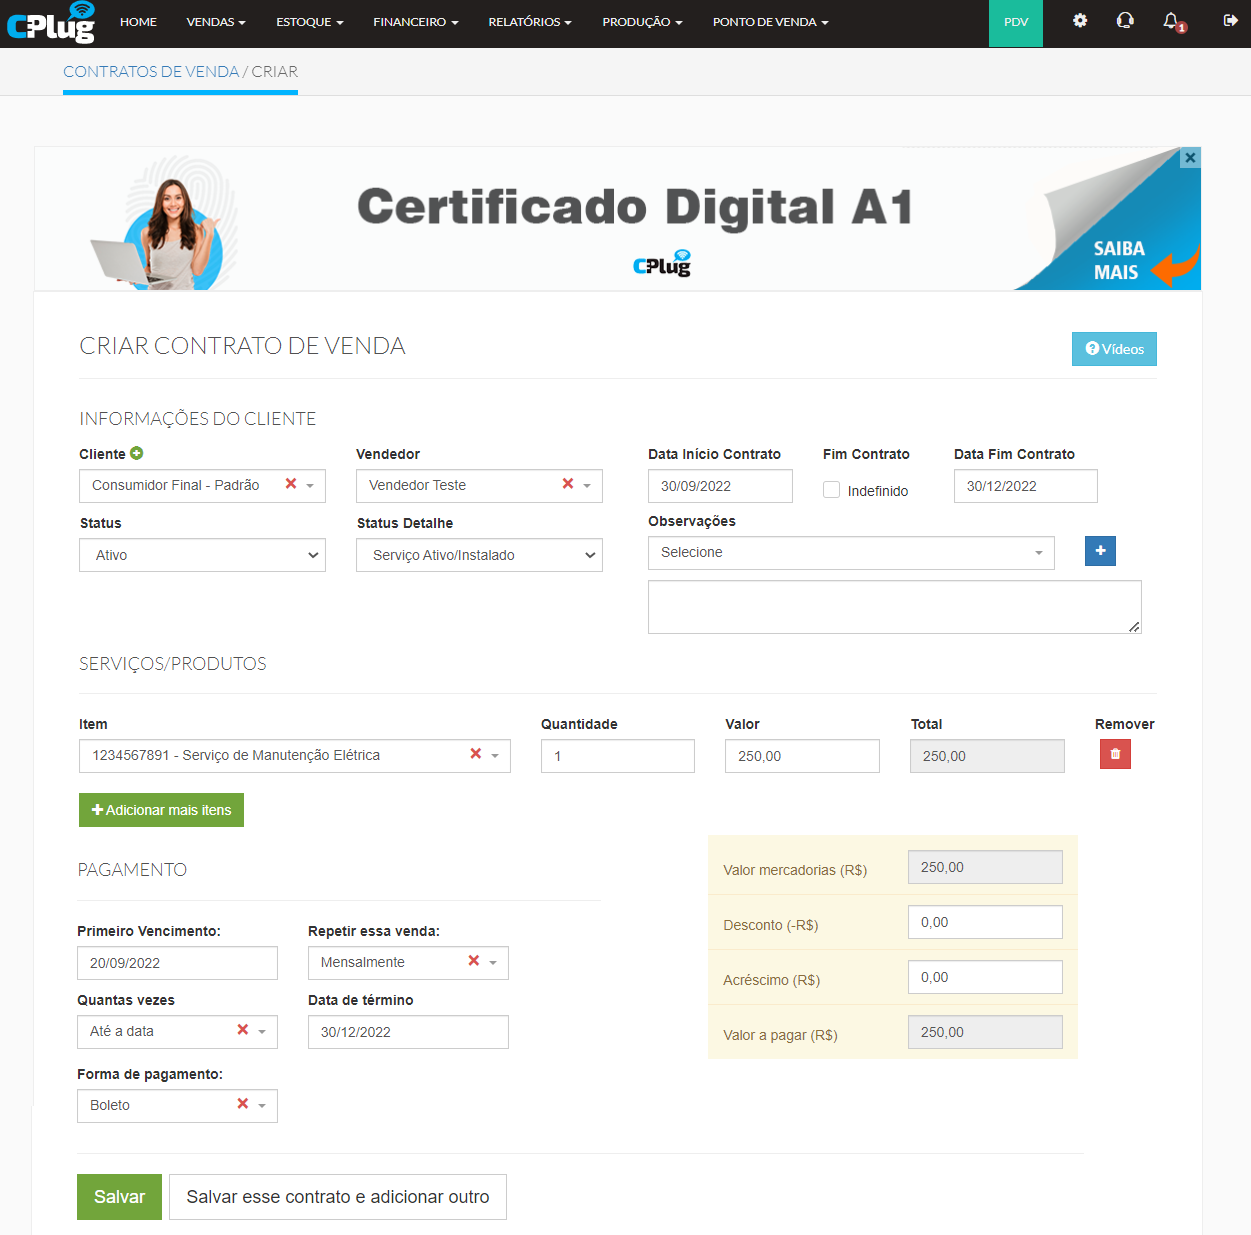Click blue plus button for Observações
This screenshot has width=1251, height=1235.
coord(1100,551)
